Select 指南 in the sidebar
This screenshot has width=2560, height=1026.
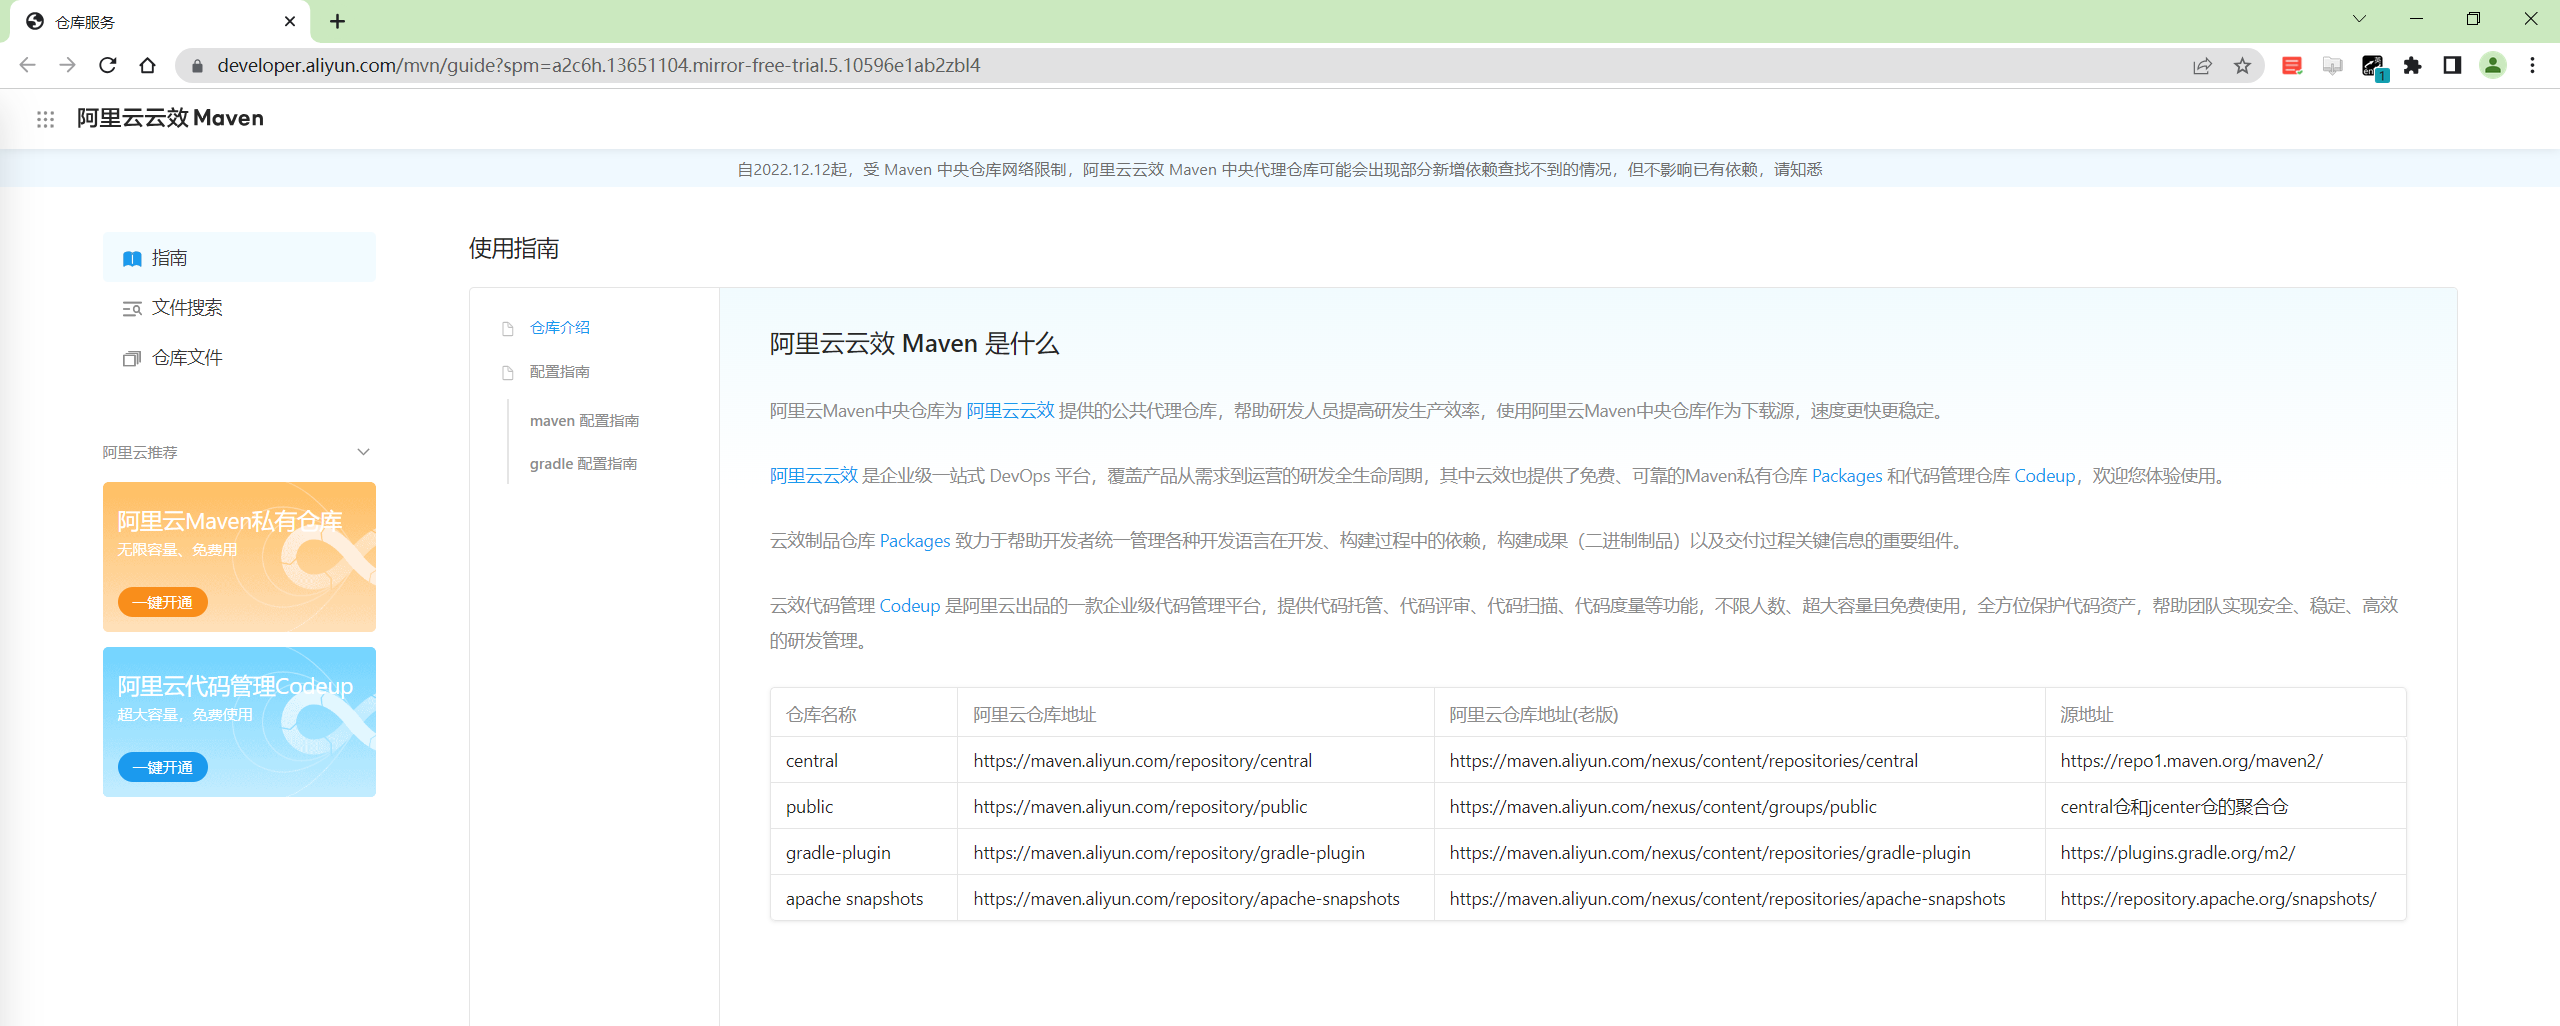pyautogui.click(x=239, y=258)
